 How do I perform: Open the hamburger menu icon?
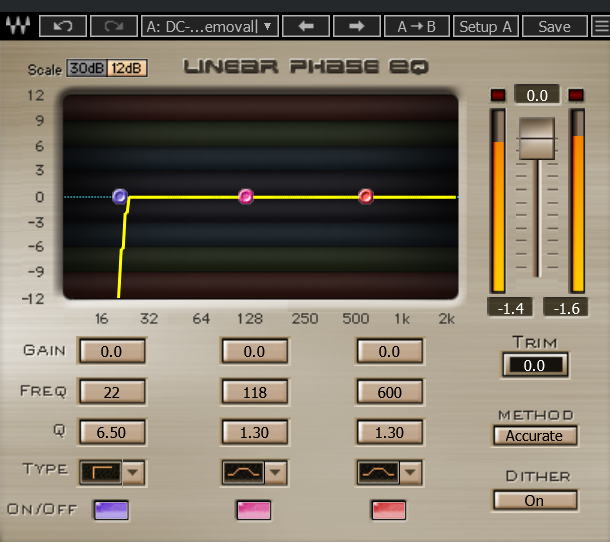601,26
